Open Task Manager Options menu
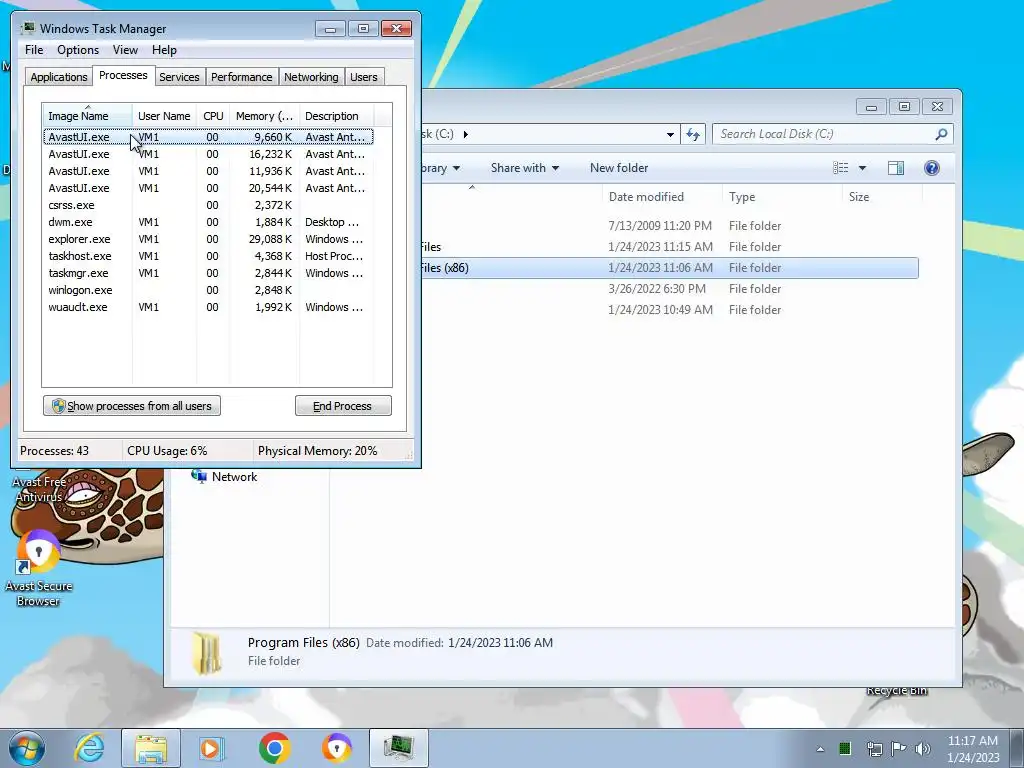 [x=78, y=50]
